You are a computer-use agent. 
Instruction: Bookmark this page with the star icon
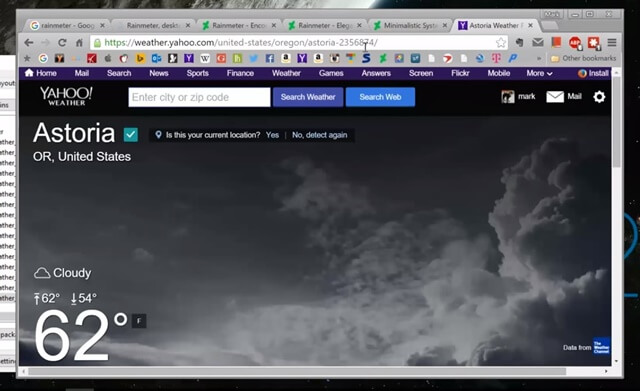(501, 42)
